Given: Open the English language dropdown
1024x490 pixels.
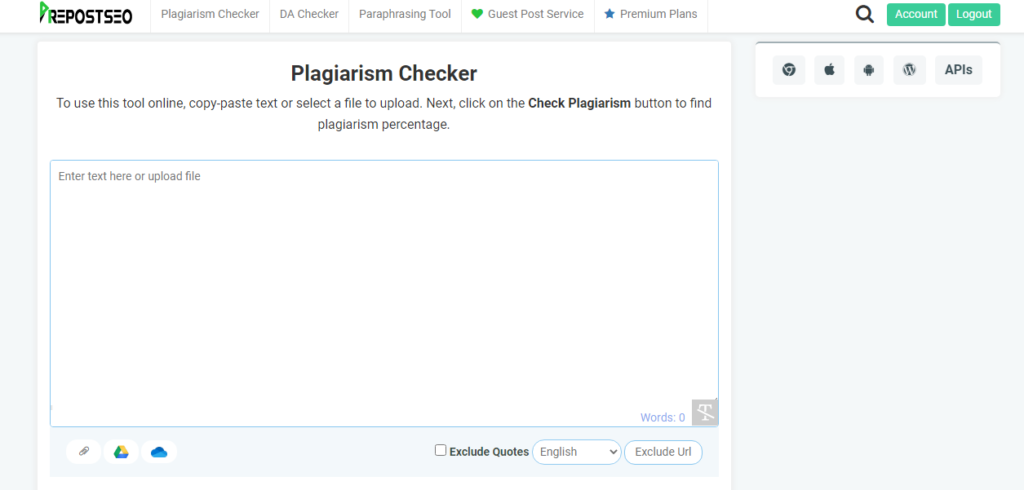Looking at the screenshot, I should [x=577, y=452].
